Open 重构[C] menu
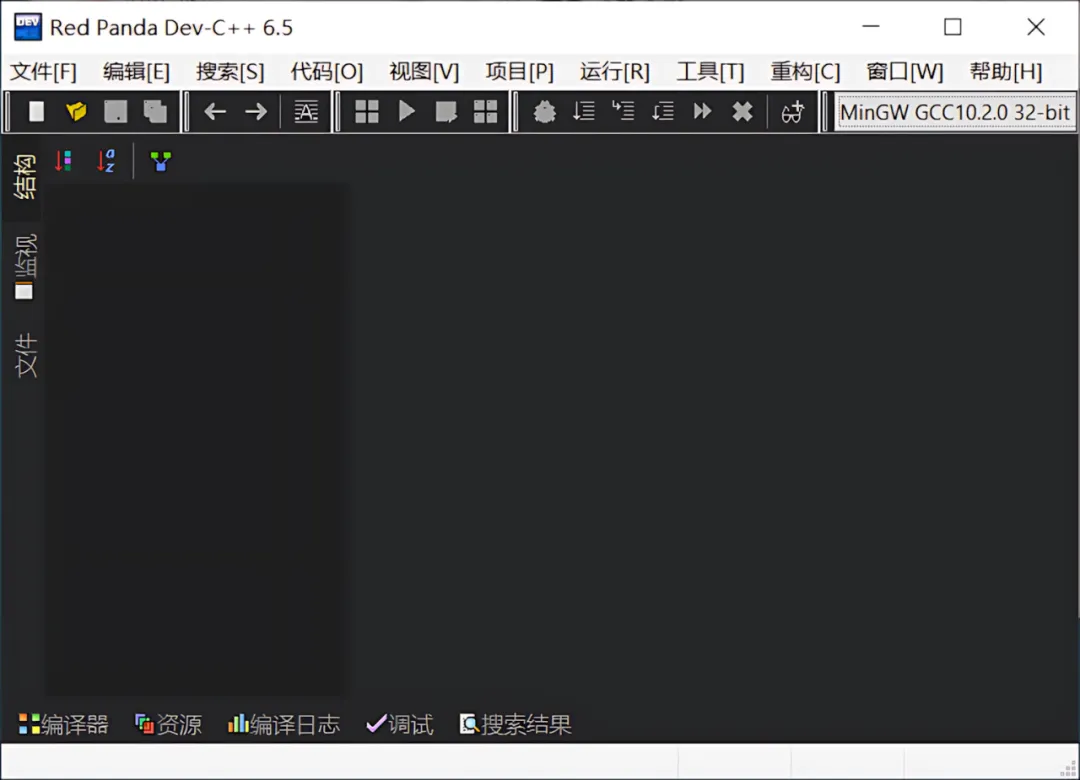 point(805,72)
